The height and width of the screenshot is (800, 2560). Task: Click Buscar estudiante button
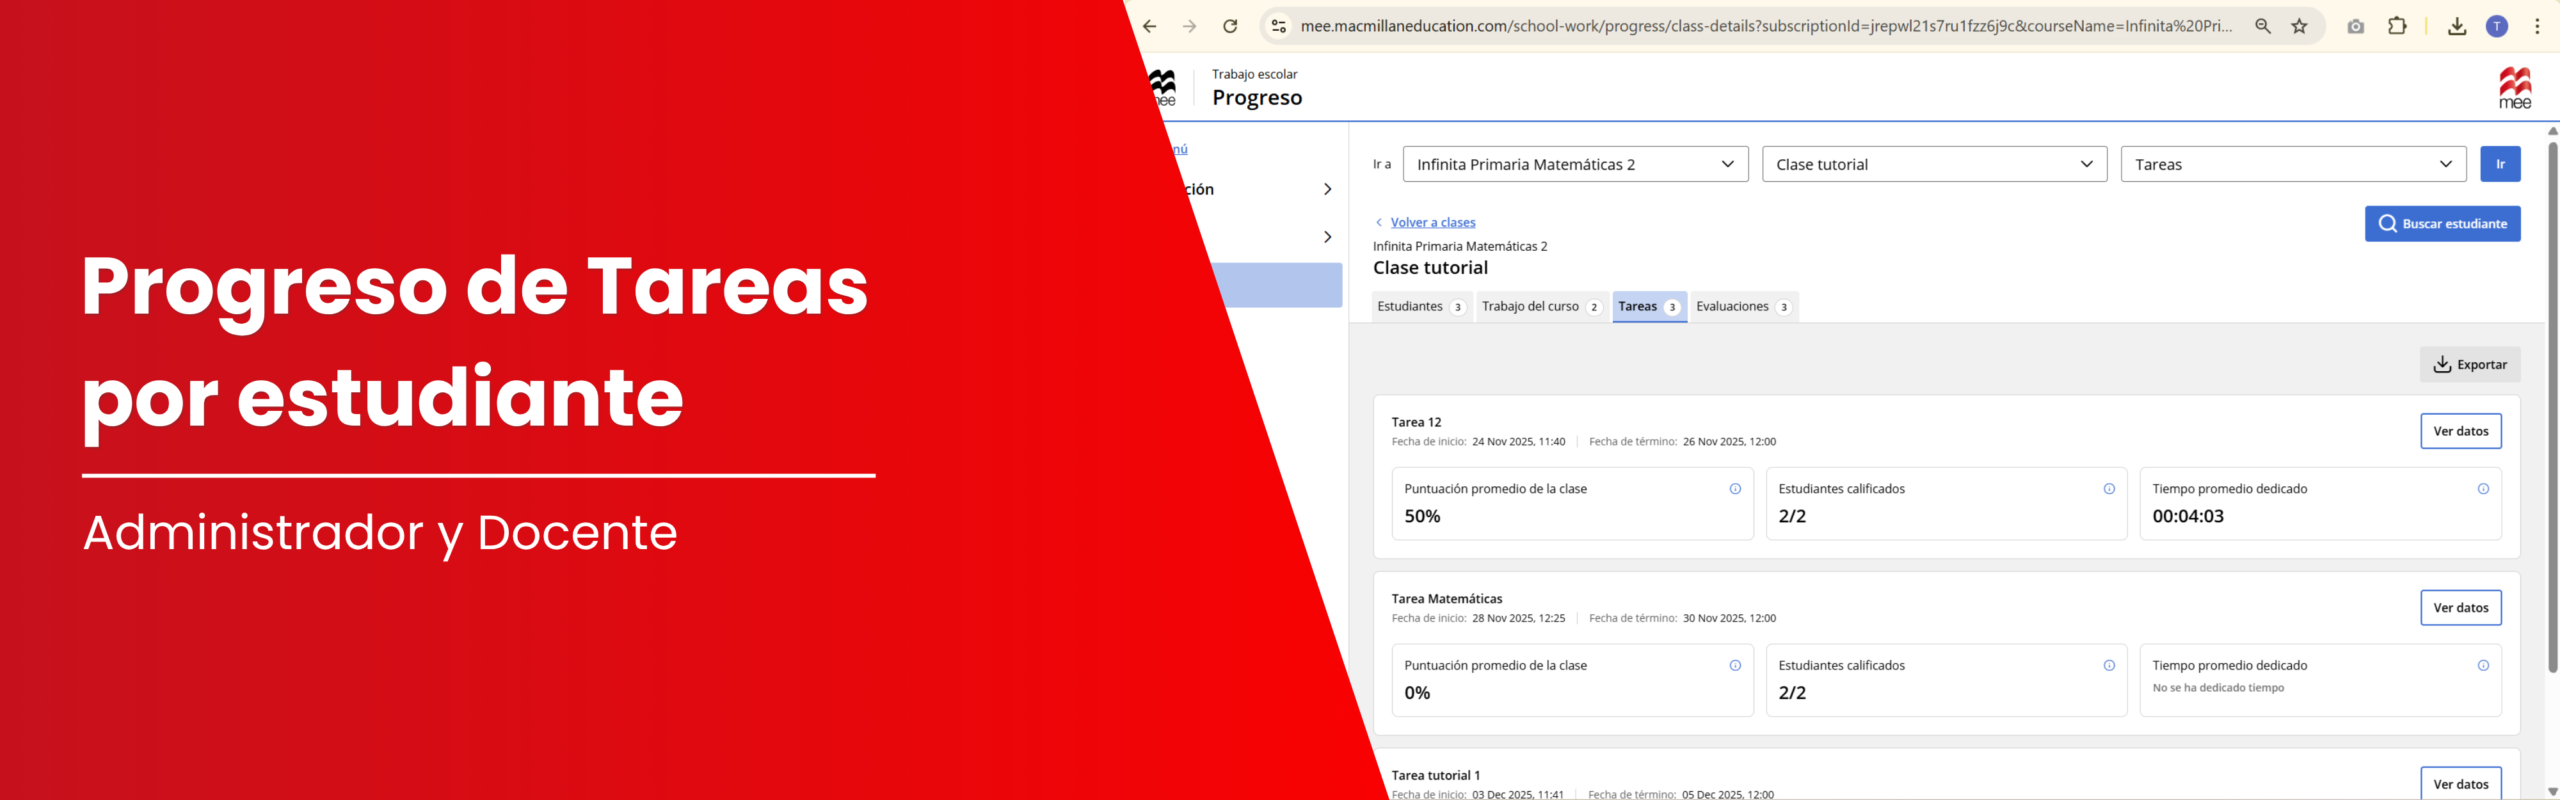click(x=2442, y=224)
